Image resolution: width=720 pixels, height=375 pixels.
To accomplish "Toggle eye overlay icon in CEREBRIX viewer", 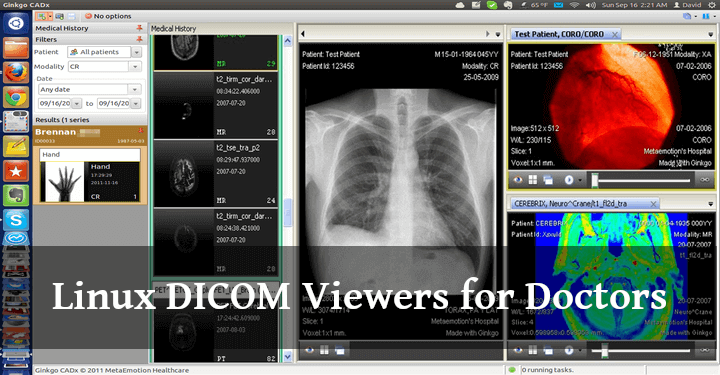I will pos(518,351).
